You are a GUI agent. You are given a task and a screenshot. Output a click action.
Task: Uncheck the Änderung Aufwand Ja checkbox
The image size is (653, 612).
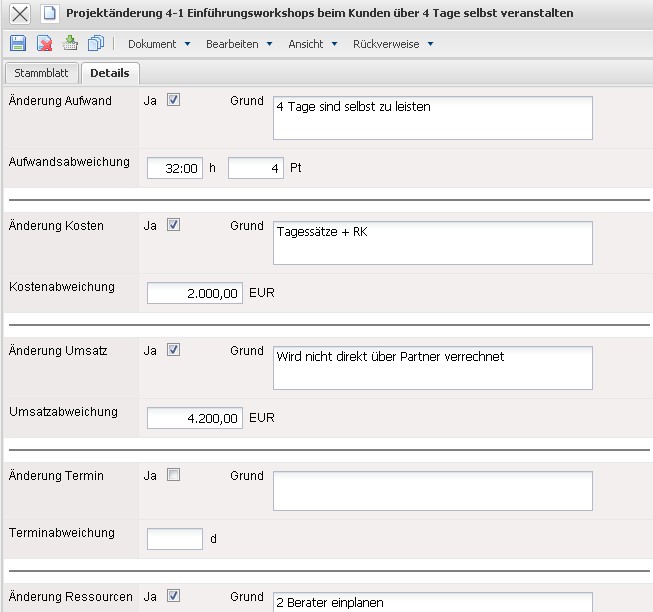(x=174, y=101)
